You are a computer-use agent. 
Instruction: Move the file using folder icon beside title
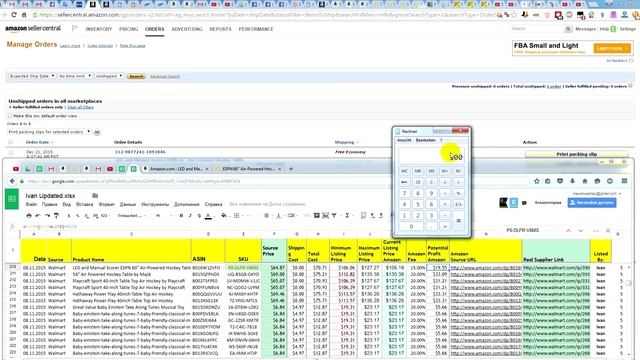tap(95, 196)
